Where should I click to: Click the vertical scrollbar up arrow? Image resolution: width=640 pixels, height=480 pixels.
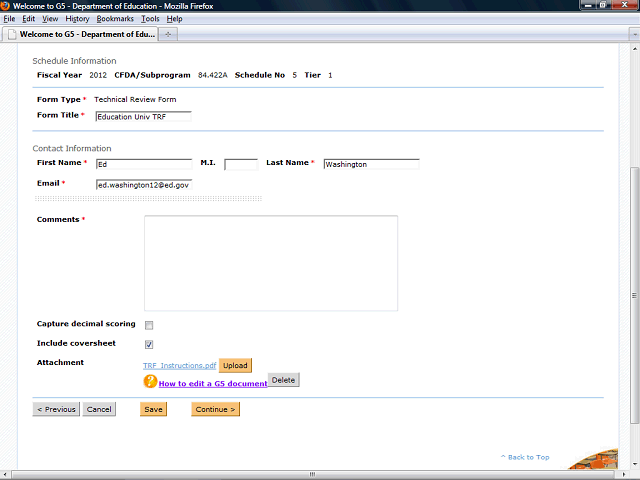[x=634, y=50]
